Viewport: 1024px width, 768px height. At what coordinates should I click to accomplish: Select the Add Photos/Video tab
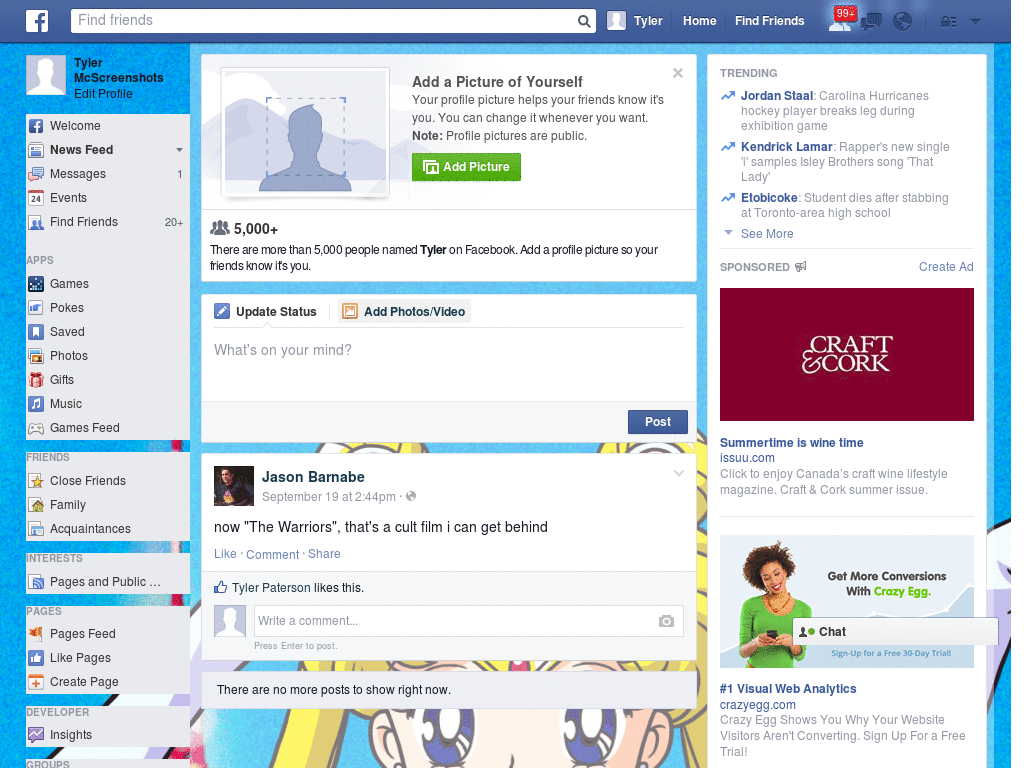pyautogui.click(x=404, y=312)
